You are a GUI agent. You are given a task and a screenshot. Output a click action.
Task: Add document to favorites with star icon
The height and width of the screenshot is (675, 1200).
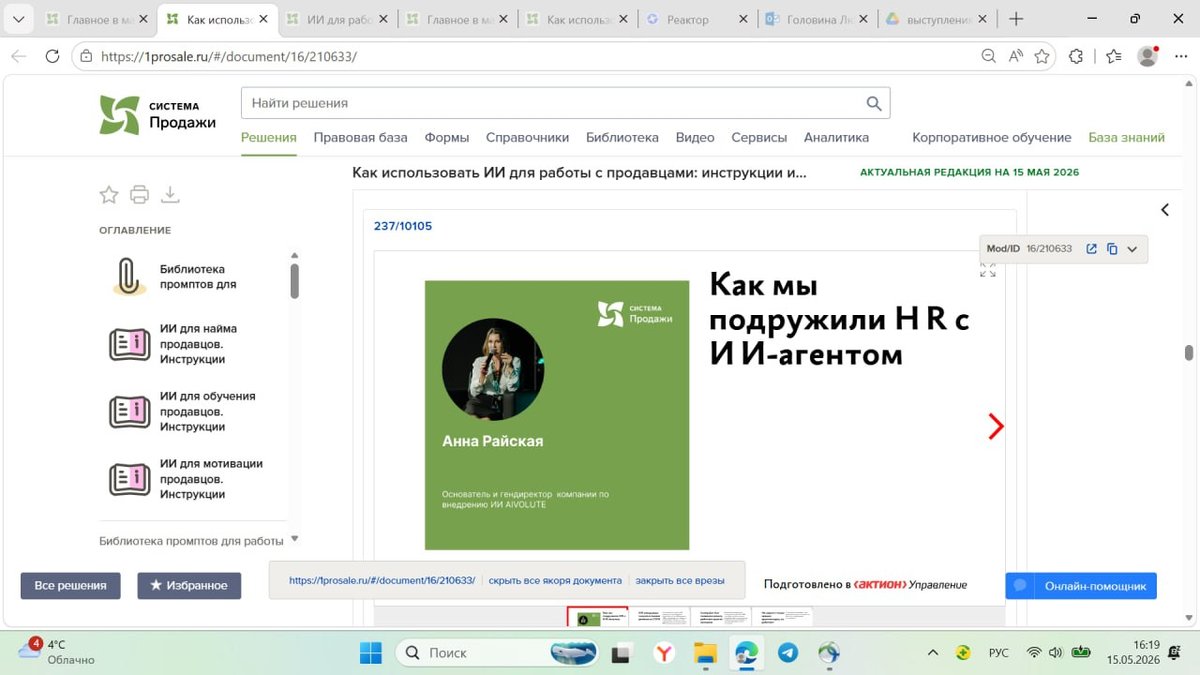[109, 195]
